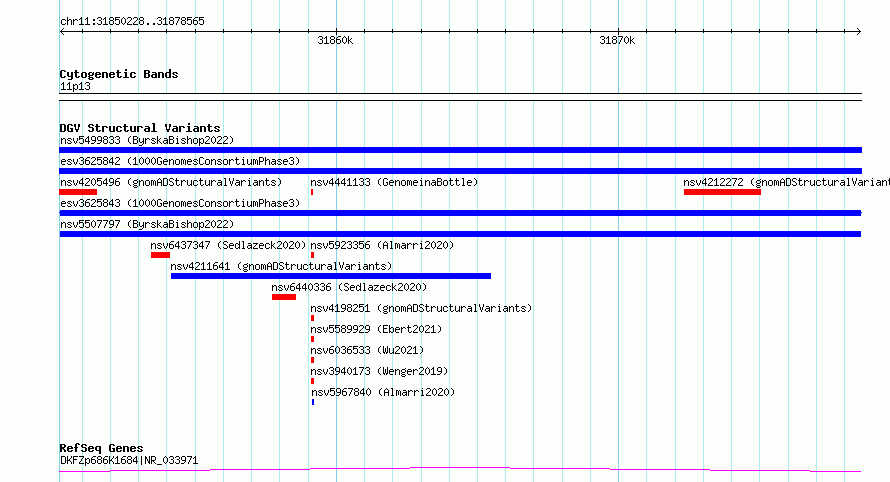Image resolution: width=890 pixels, height=482 pixels.
Task: Select the blue bar under nsv5499833
Action: (460, 150)
